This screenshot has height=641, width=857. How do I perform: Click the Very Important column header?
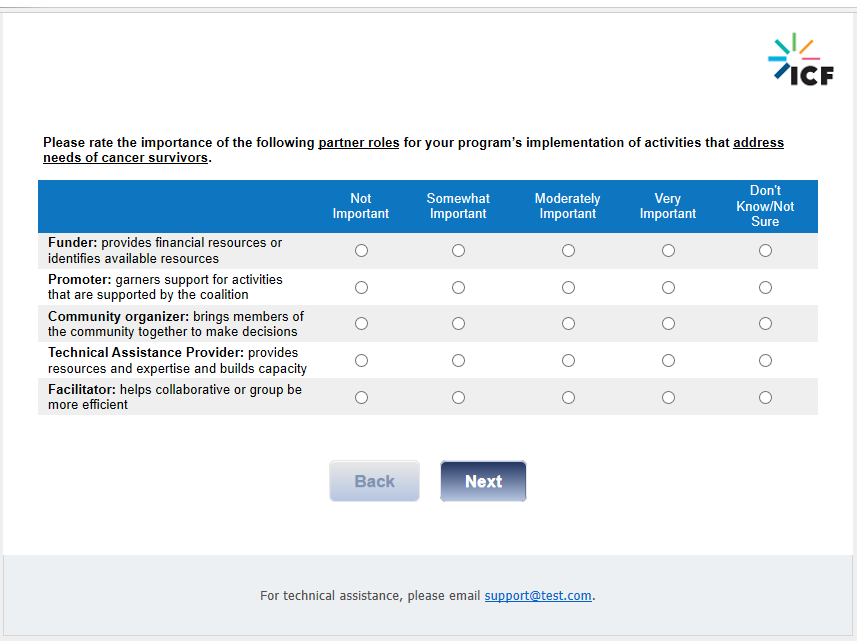668,206
